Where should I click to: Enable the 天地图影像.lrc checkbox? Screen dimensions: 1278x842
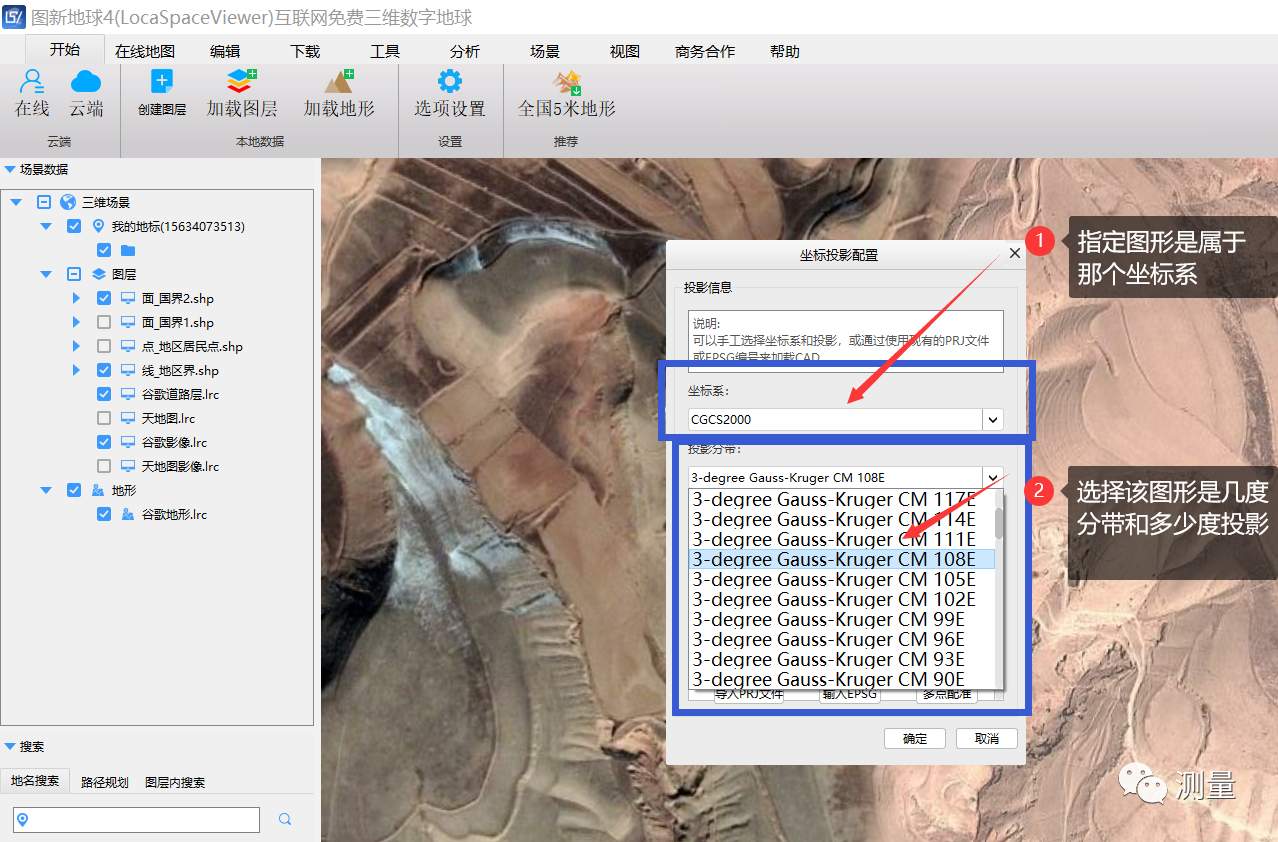point(104,466)
